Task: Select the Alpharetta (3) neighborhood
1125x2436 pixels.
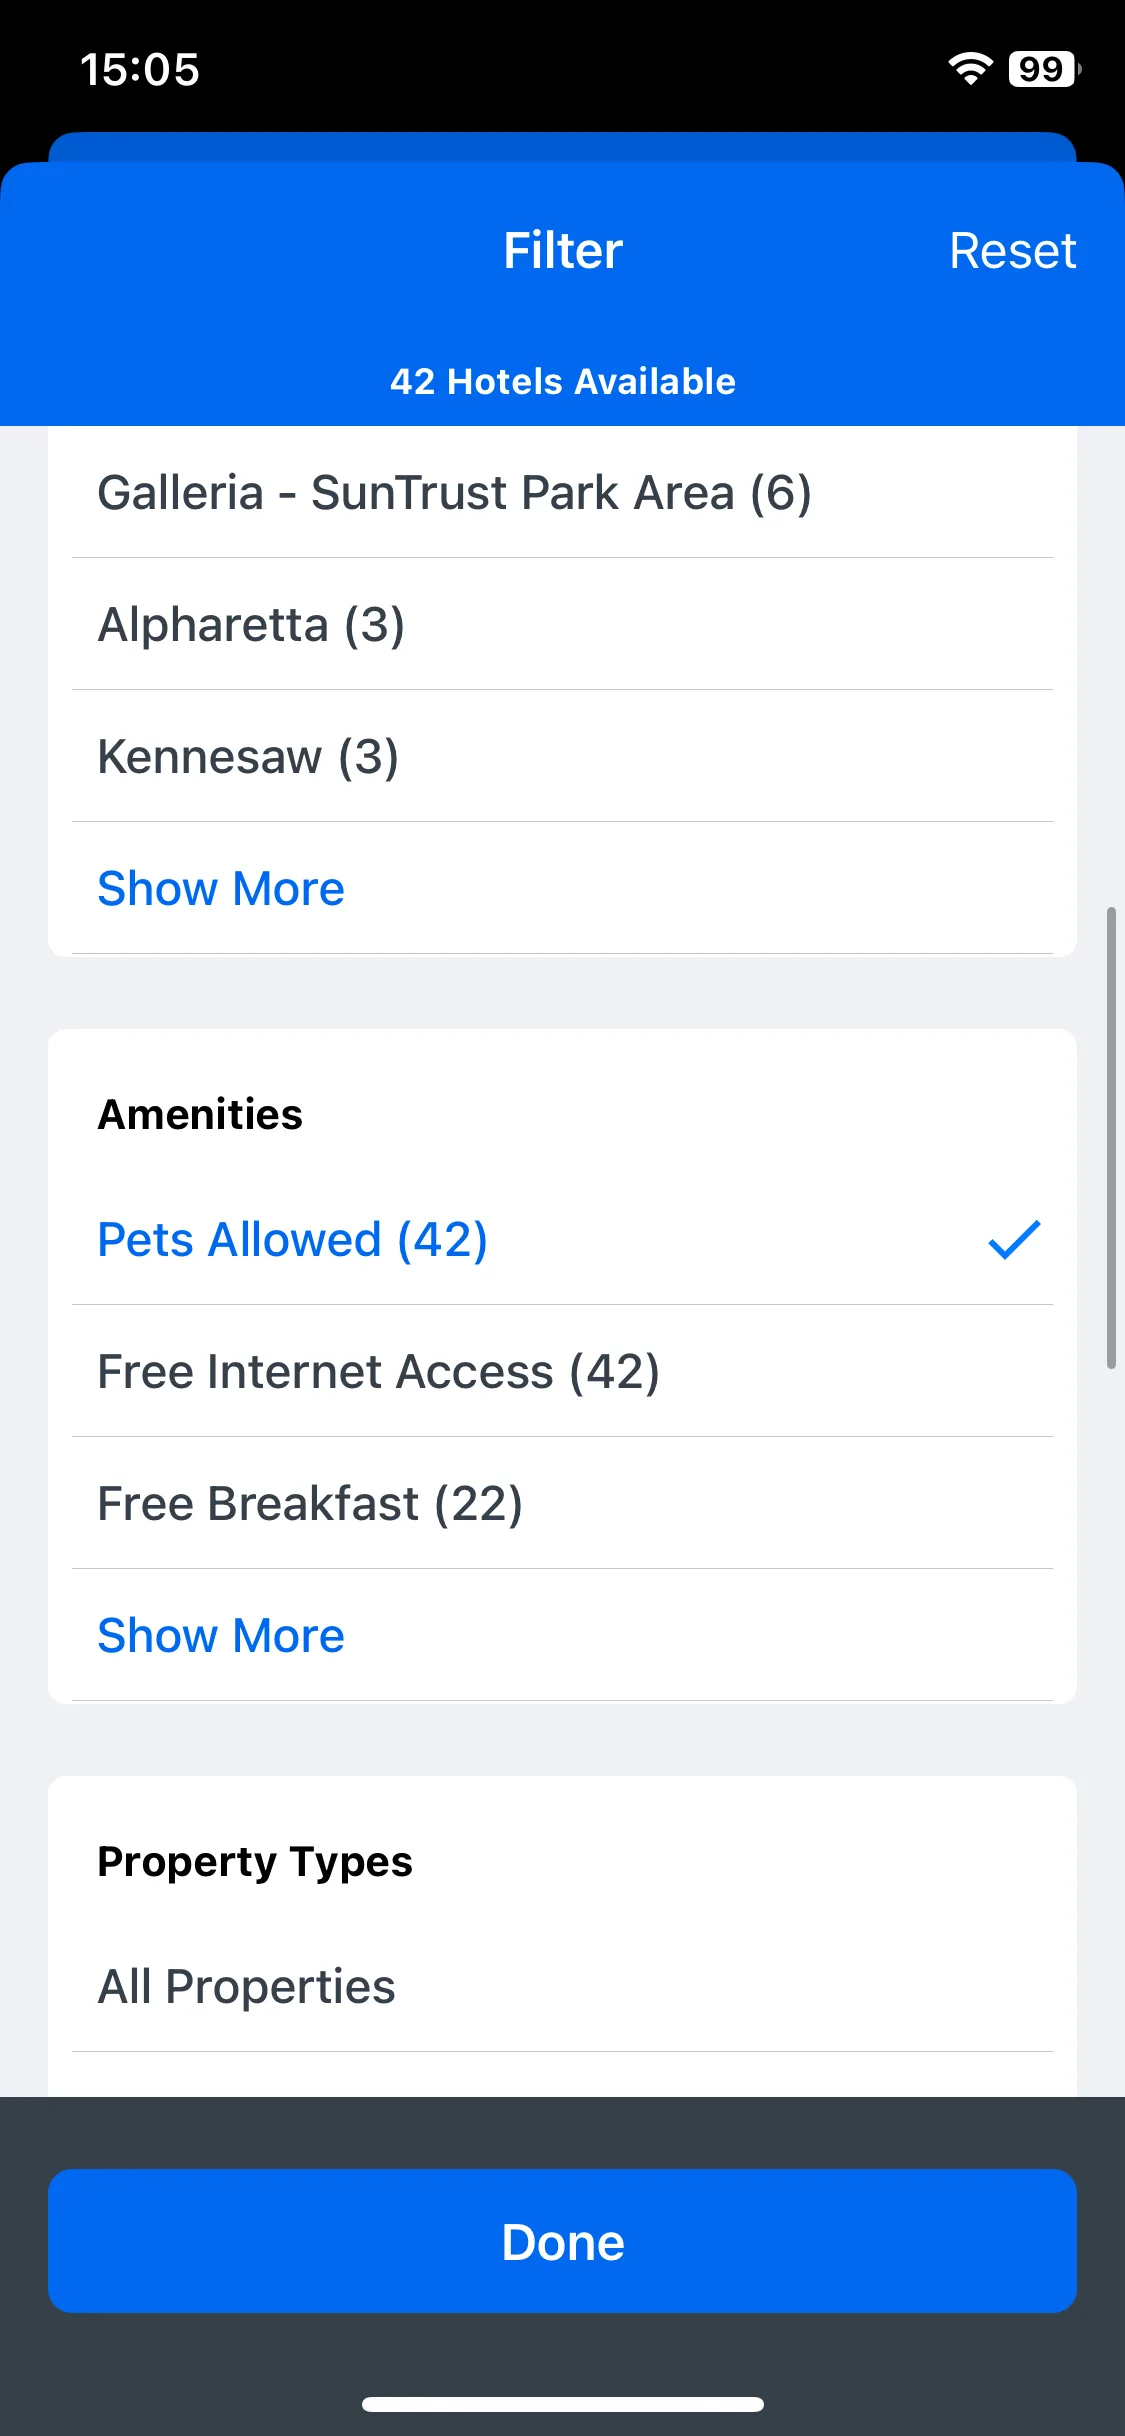Action: tap(562, 624)
